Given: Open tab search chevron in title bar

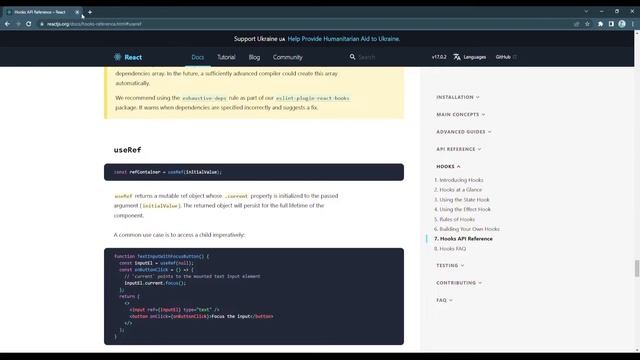Looking at the screenshot, I should tap(586, 11).
